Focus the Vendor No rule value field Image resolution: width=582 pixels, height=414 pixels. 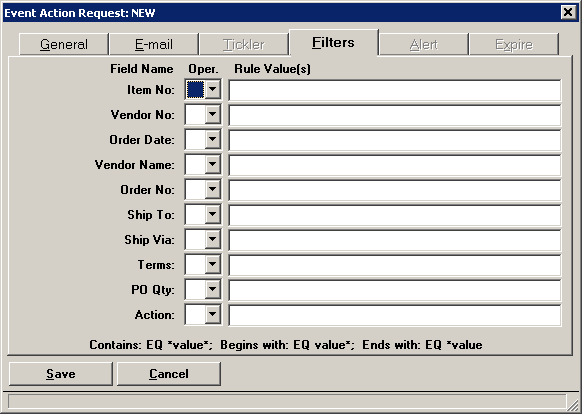pos(395,115)
